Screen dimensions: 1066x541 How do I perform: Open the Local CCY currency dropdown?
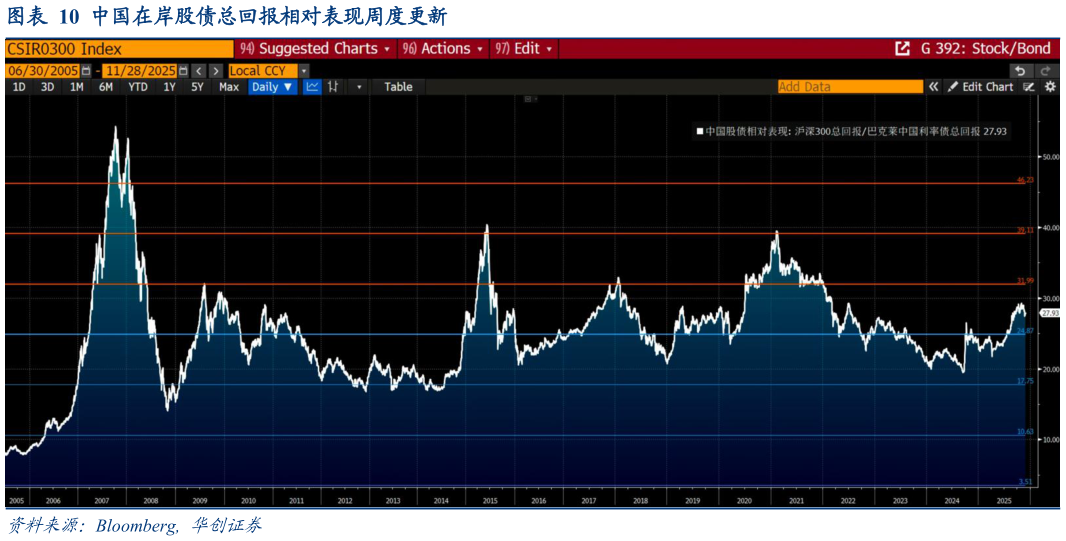[303, 71]
